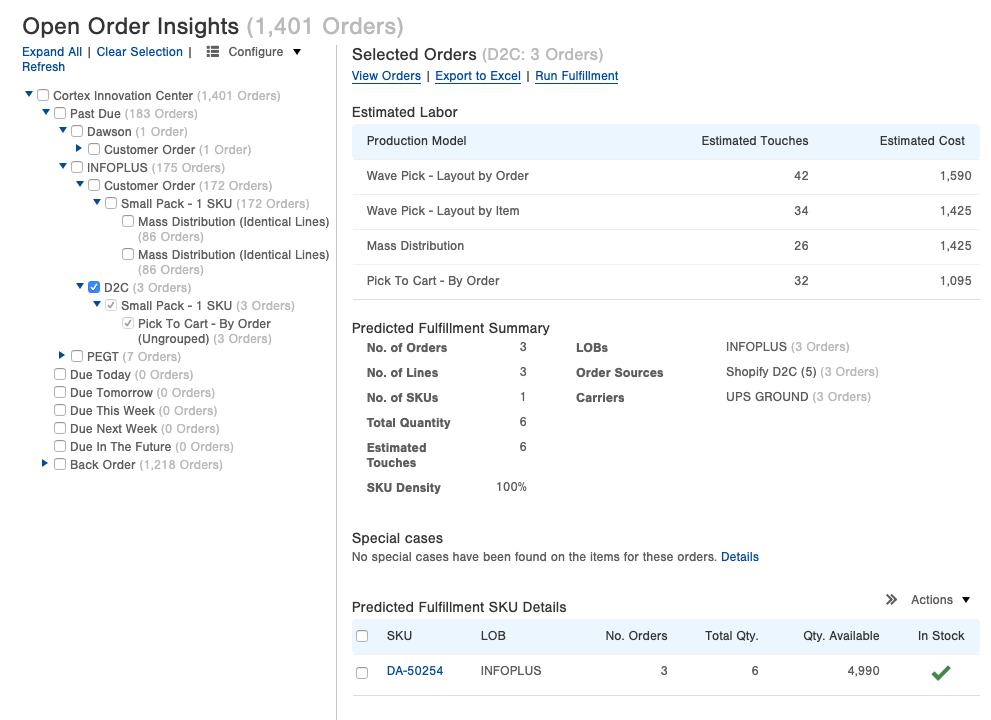Click the Expand All link
991x720 pixels.
[x=52, y=52]
